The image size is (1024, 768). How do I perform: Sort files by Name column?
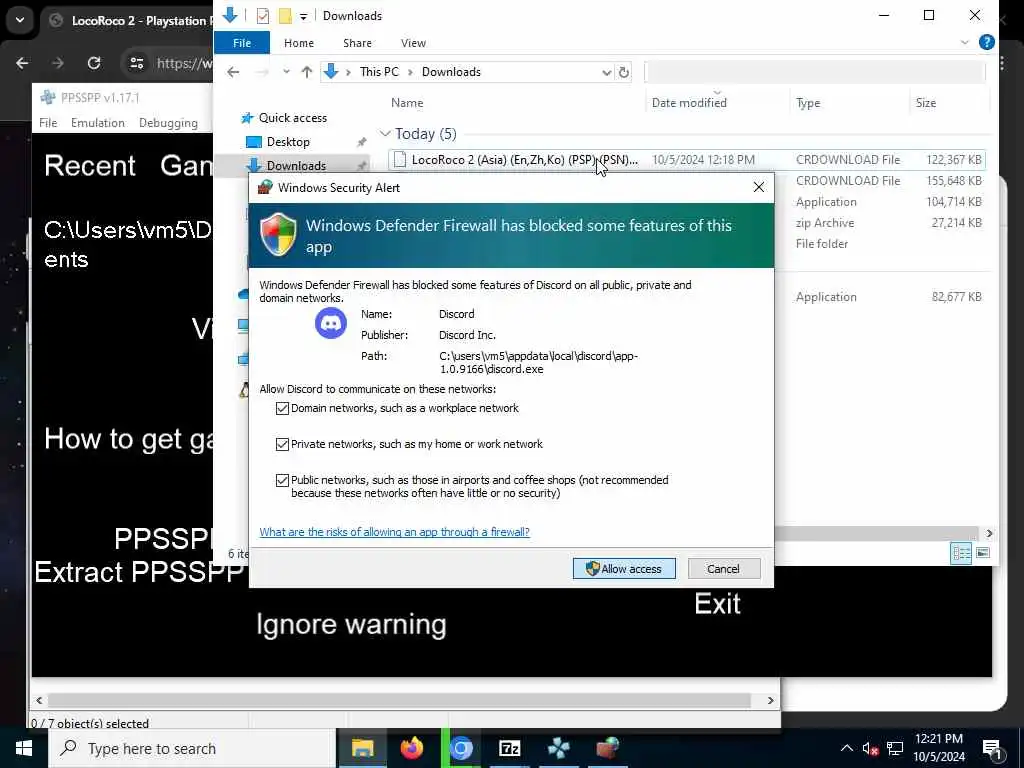tap(407, 103)
